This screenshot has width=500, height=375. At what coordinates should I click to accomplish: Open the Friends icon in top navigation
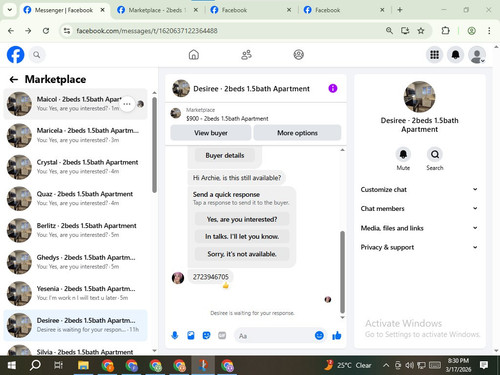pyautogui.click(x=246, y=55)
